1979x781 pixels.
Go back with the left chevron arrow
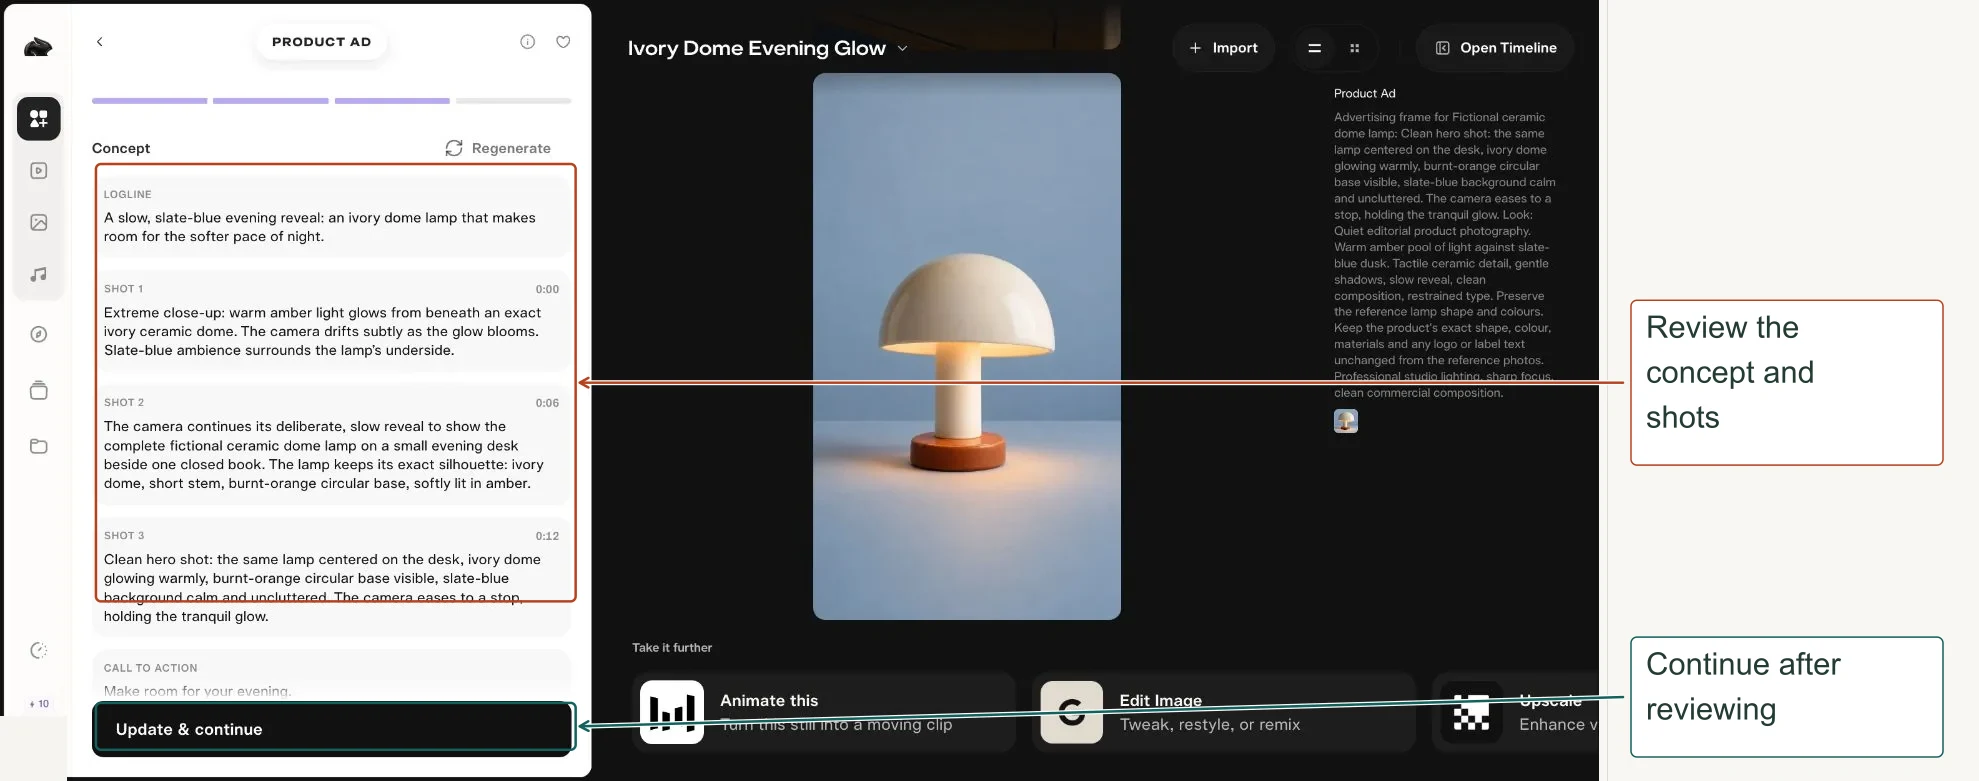99,42
